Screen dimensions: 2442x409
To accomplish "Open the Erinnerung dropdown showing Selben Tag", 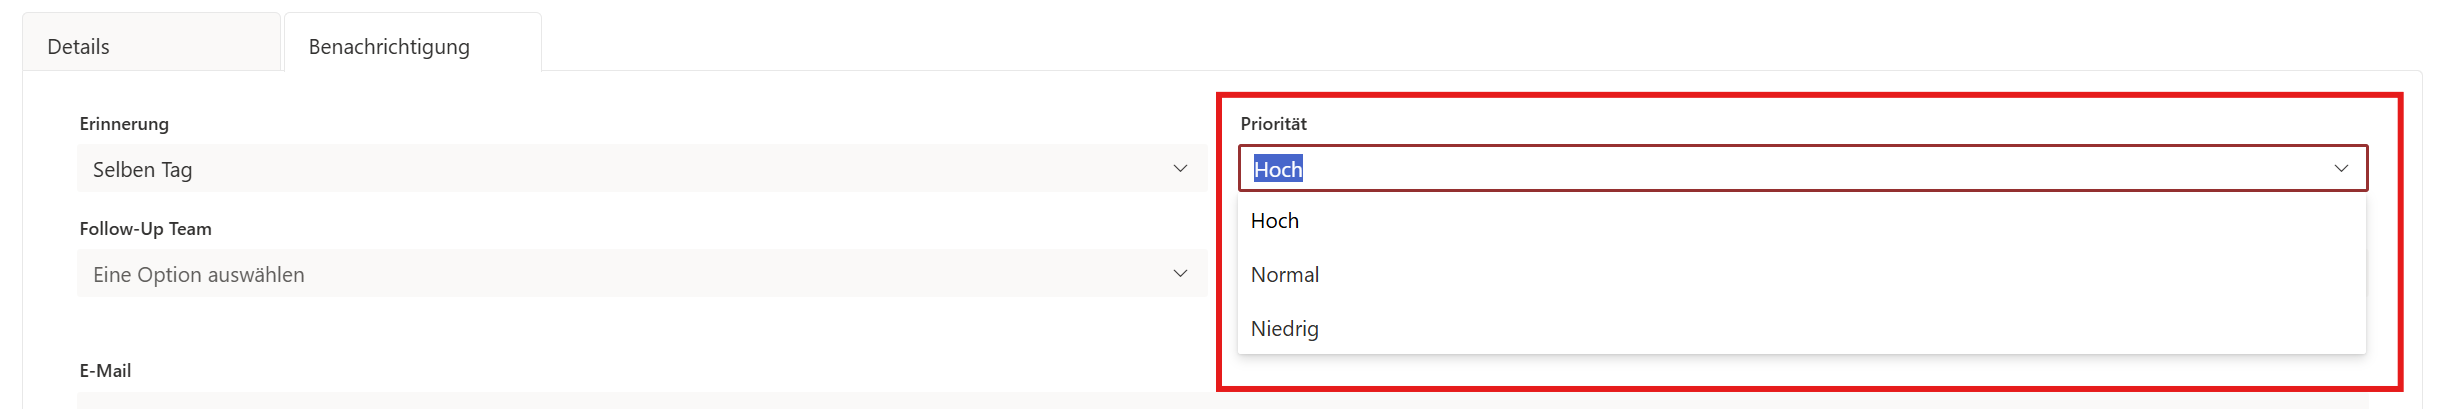I will pos(640,169).
